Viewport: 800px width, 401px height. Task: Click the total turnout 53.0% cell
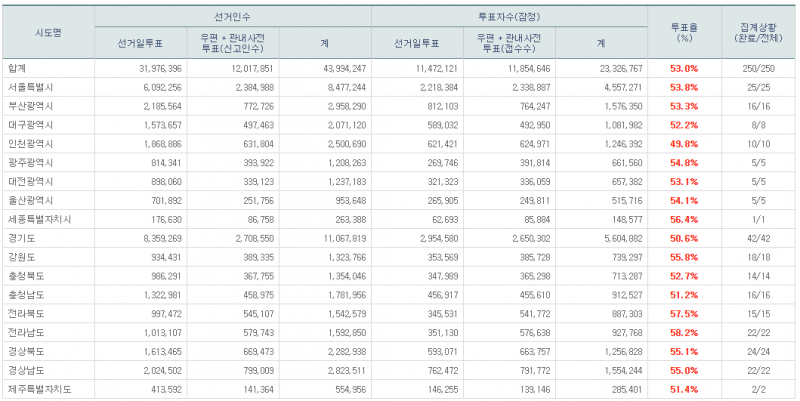click(684, 68)
